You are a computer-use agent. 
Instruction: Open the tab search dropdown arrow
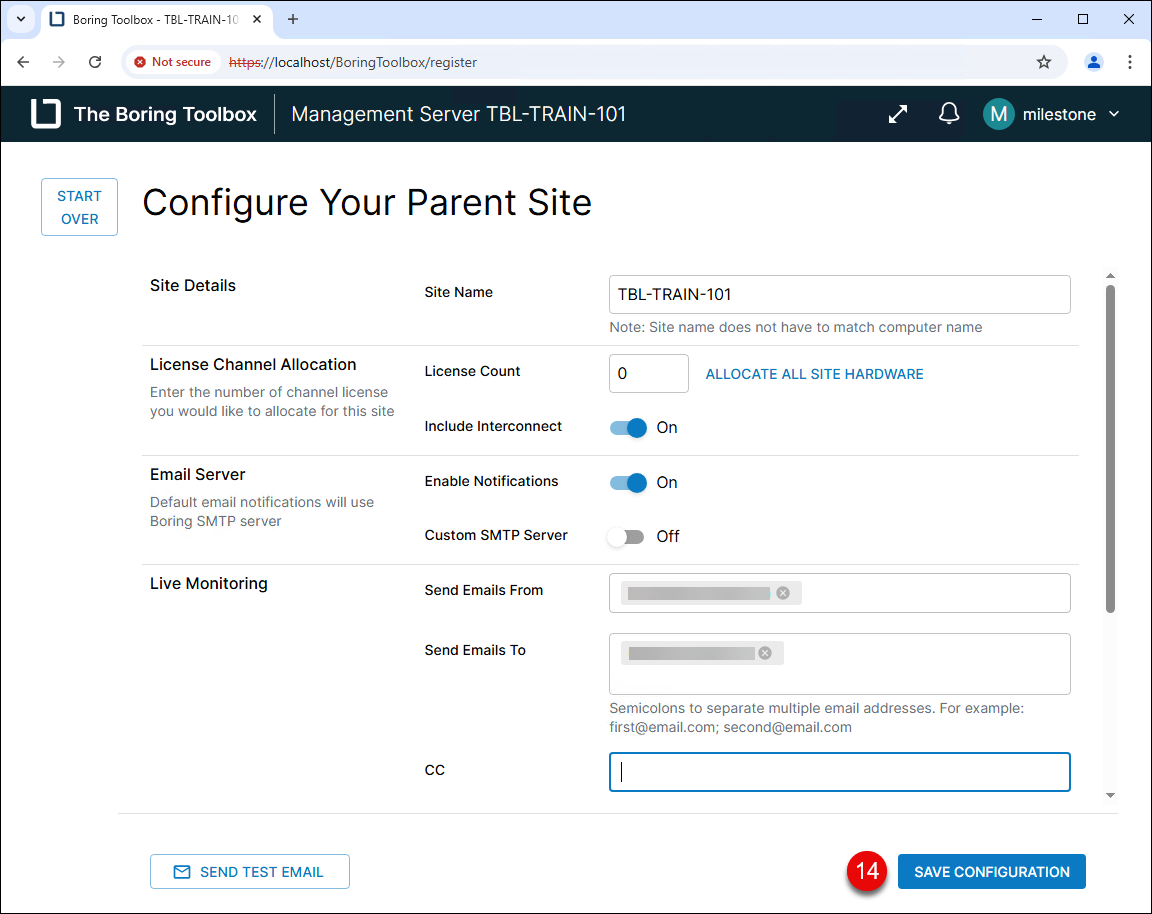pyautogui.click(x=21, y=19)
